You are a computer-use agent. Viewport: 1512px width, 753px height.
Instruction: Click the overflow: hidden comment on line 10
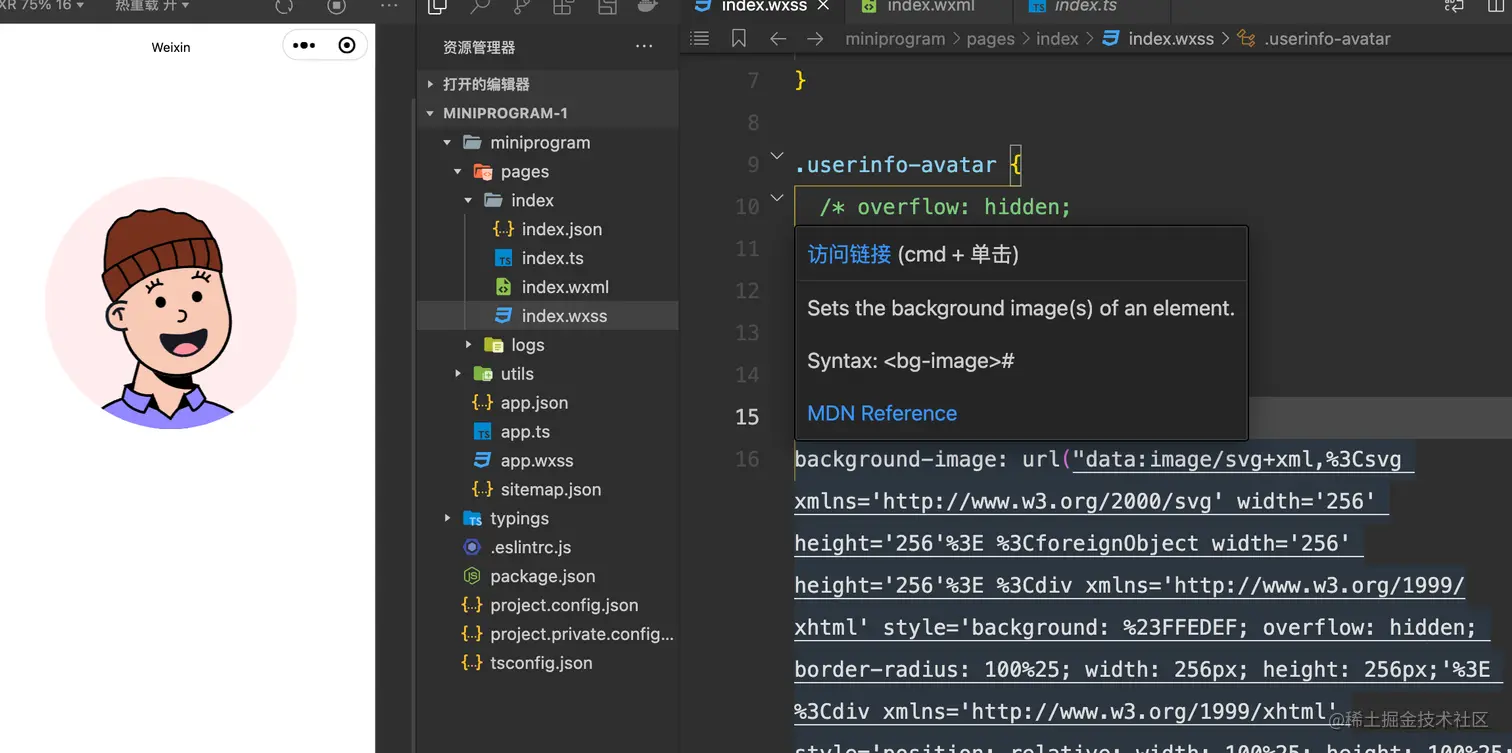944,207
